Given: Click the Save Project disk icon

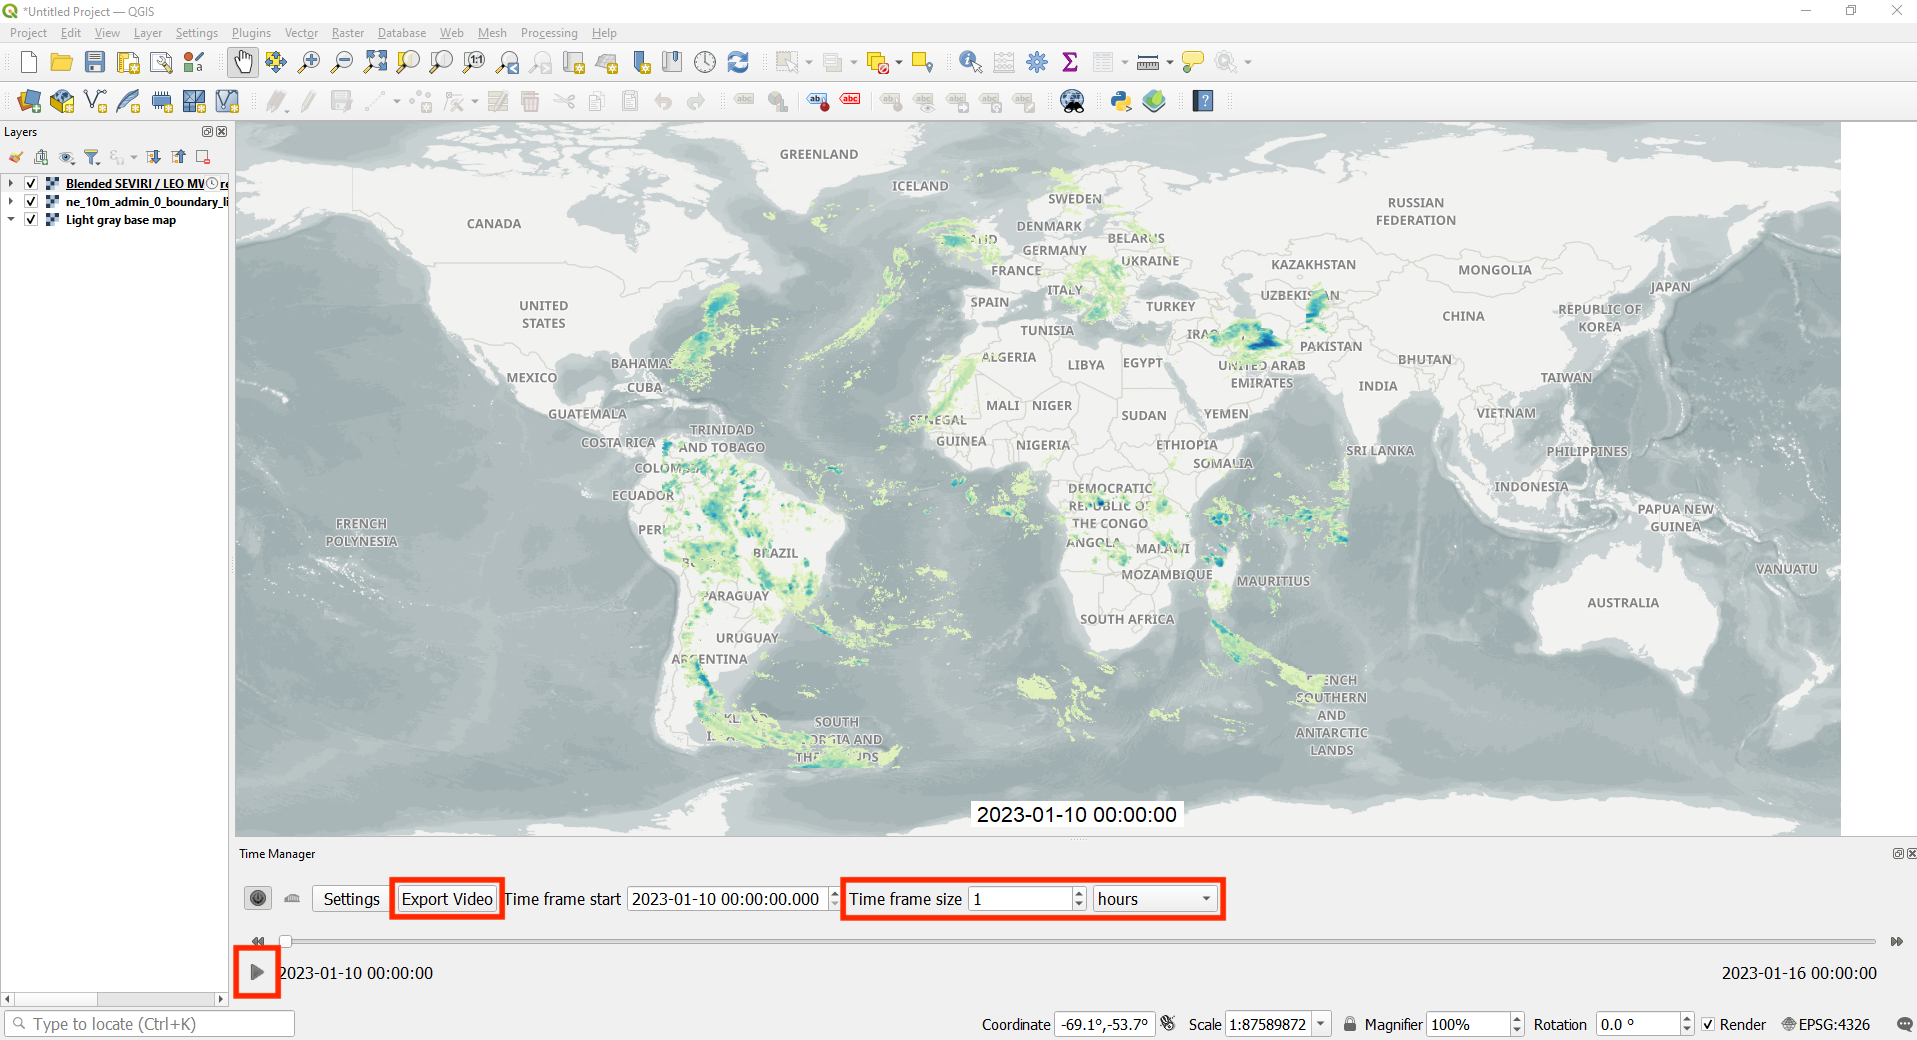Looking at the screenshot, I should [95, 62].
